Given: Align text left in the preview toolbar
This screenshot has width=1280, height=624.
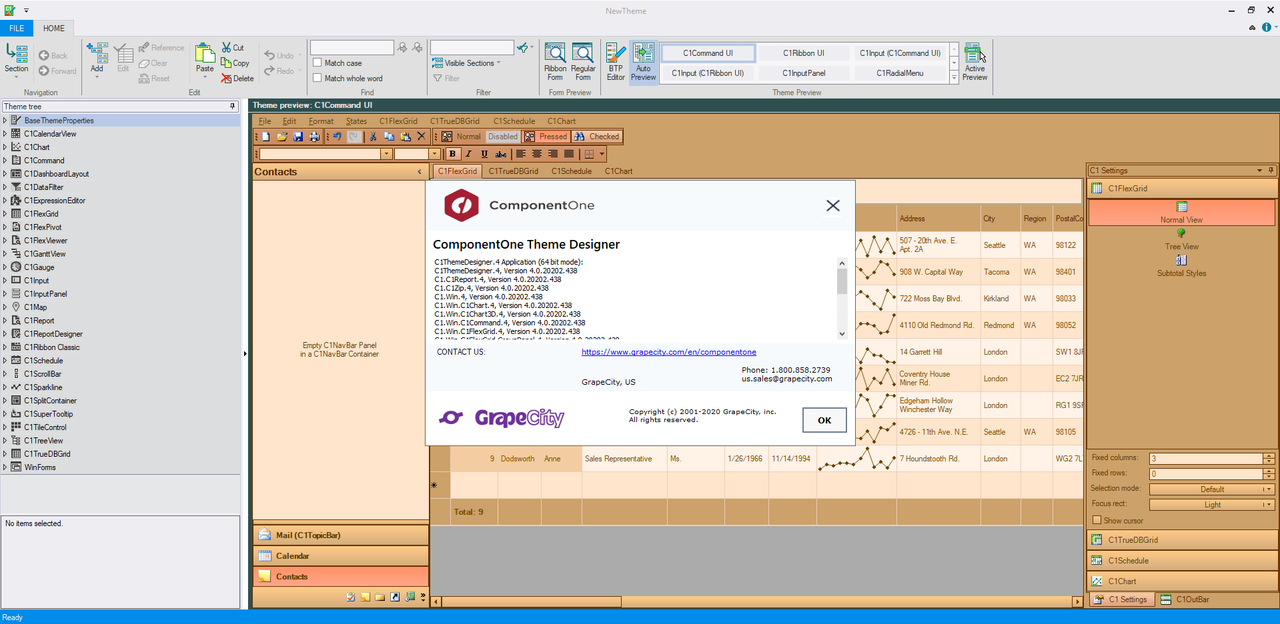Looking at the screenshot, I should tap(521, 154).
